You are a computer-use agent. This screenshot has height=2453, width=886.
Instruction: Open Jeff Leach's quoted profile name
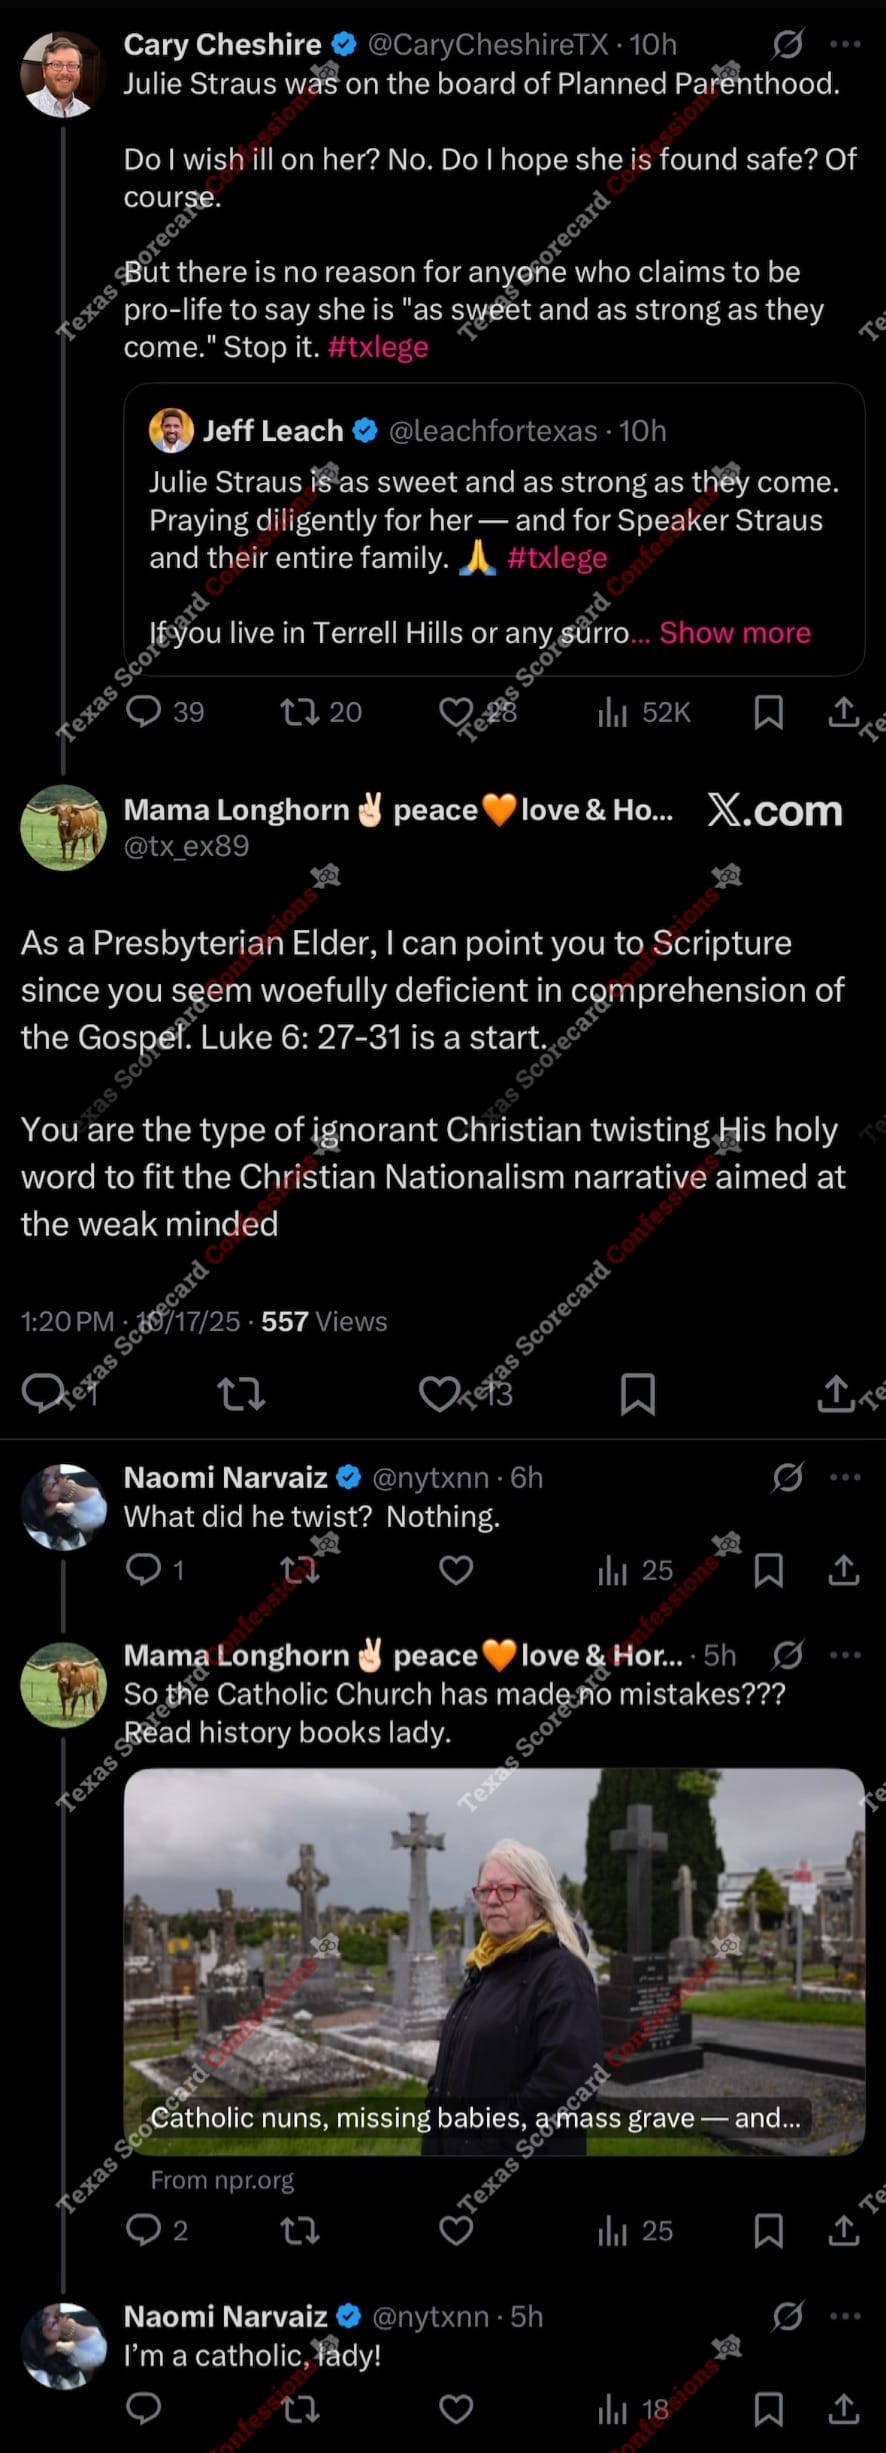273,431
